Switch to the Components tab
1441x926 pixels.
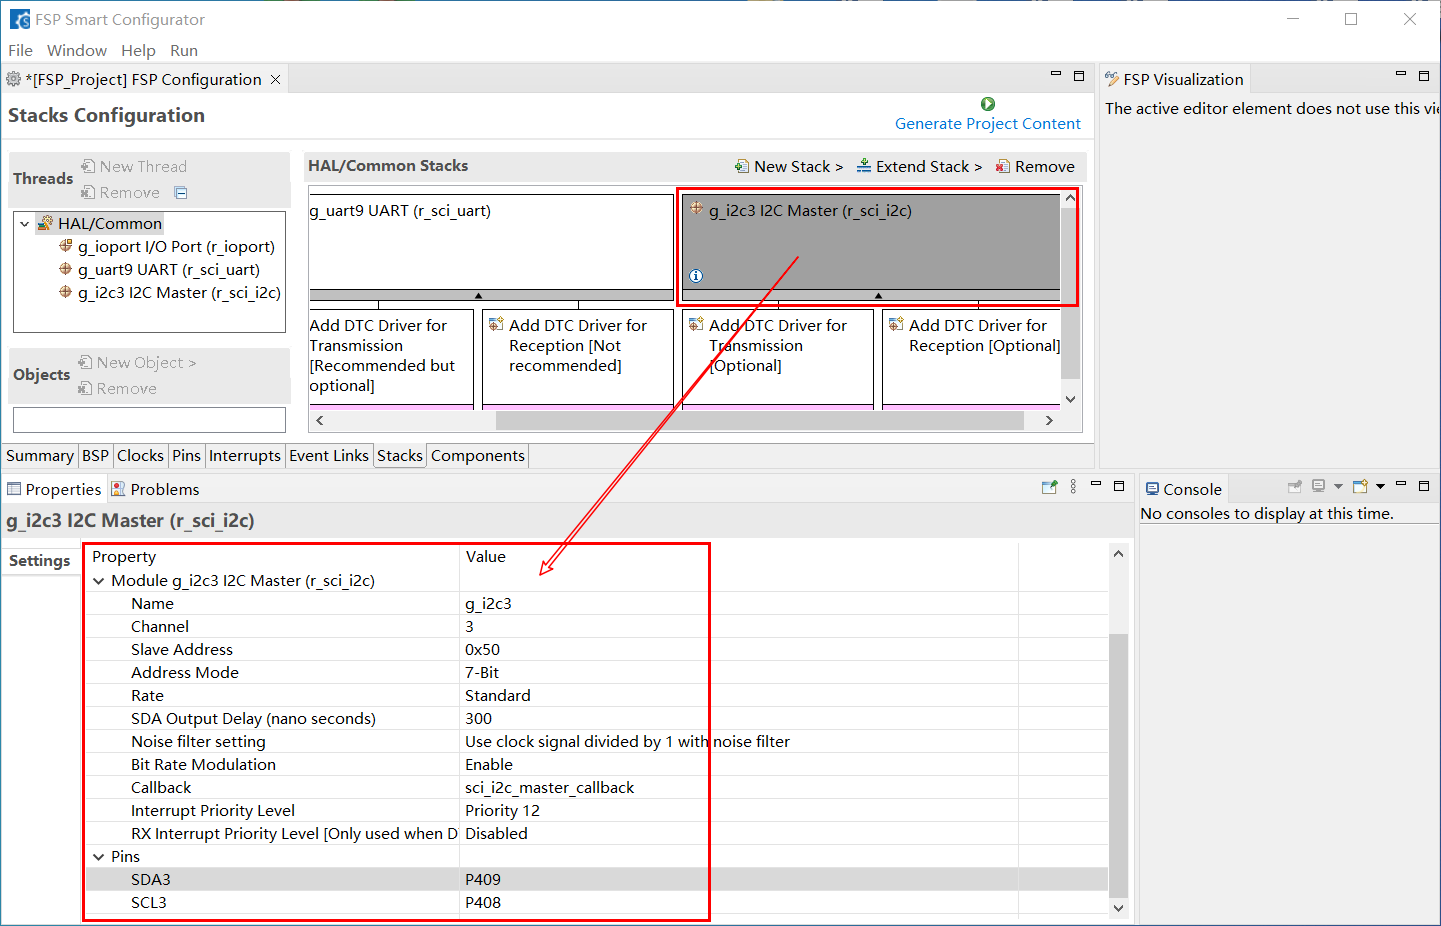(x=478, y=455)
